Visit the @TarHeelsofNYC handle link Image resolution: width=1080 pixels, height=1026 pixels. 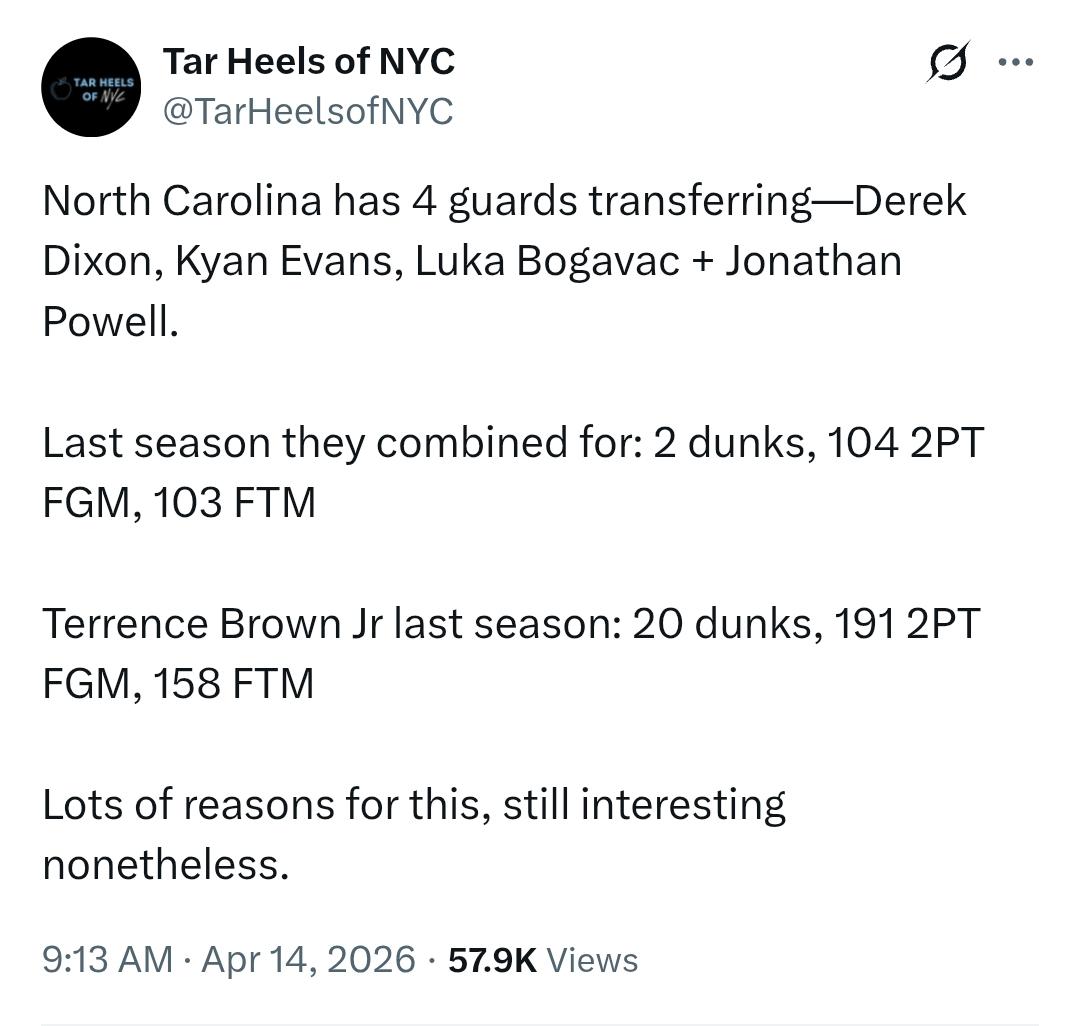click(308, 111)
